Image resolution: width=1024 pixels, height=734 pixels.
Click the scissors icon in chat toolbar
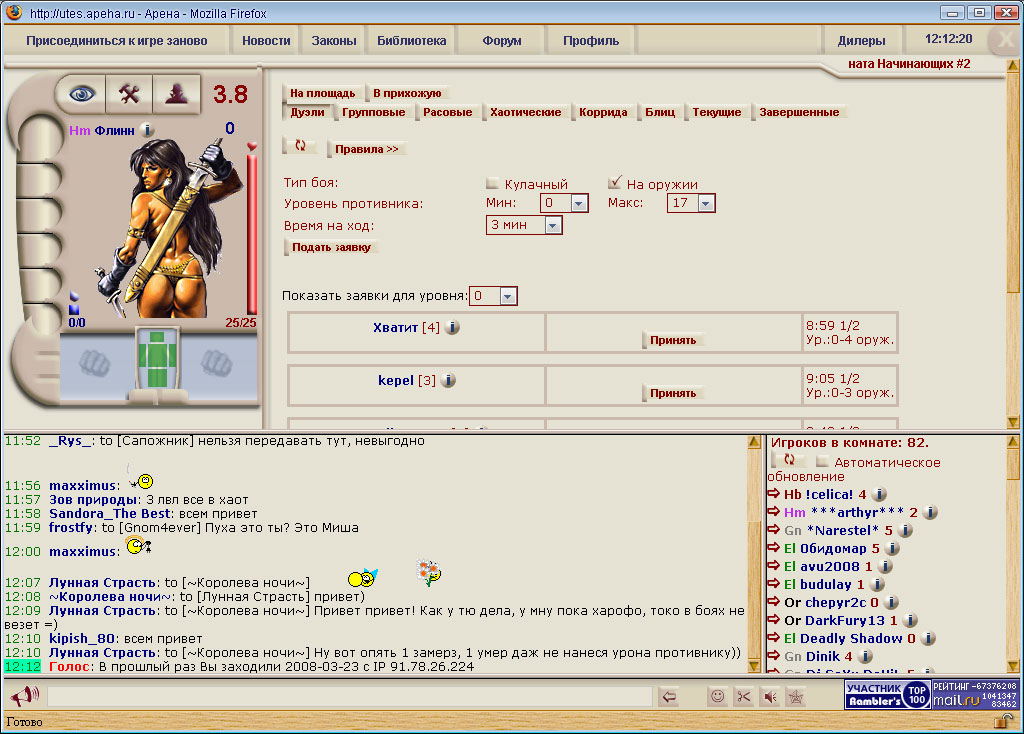(x=743, y=697)
